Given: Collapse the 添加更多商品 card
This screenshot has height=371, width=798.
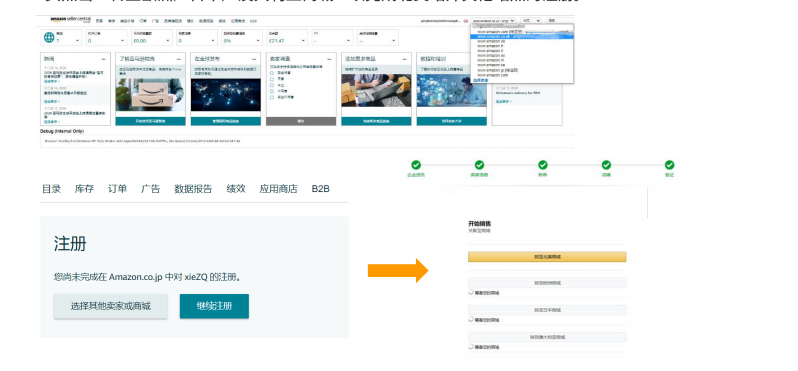Looking at the screenshot, I should tap(405, 59).
